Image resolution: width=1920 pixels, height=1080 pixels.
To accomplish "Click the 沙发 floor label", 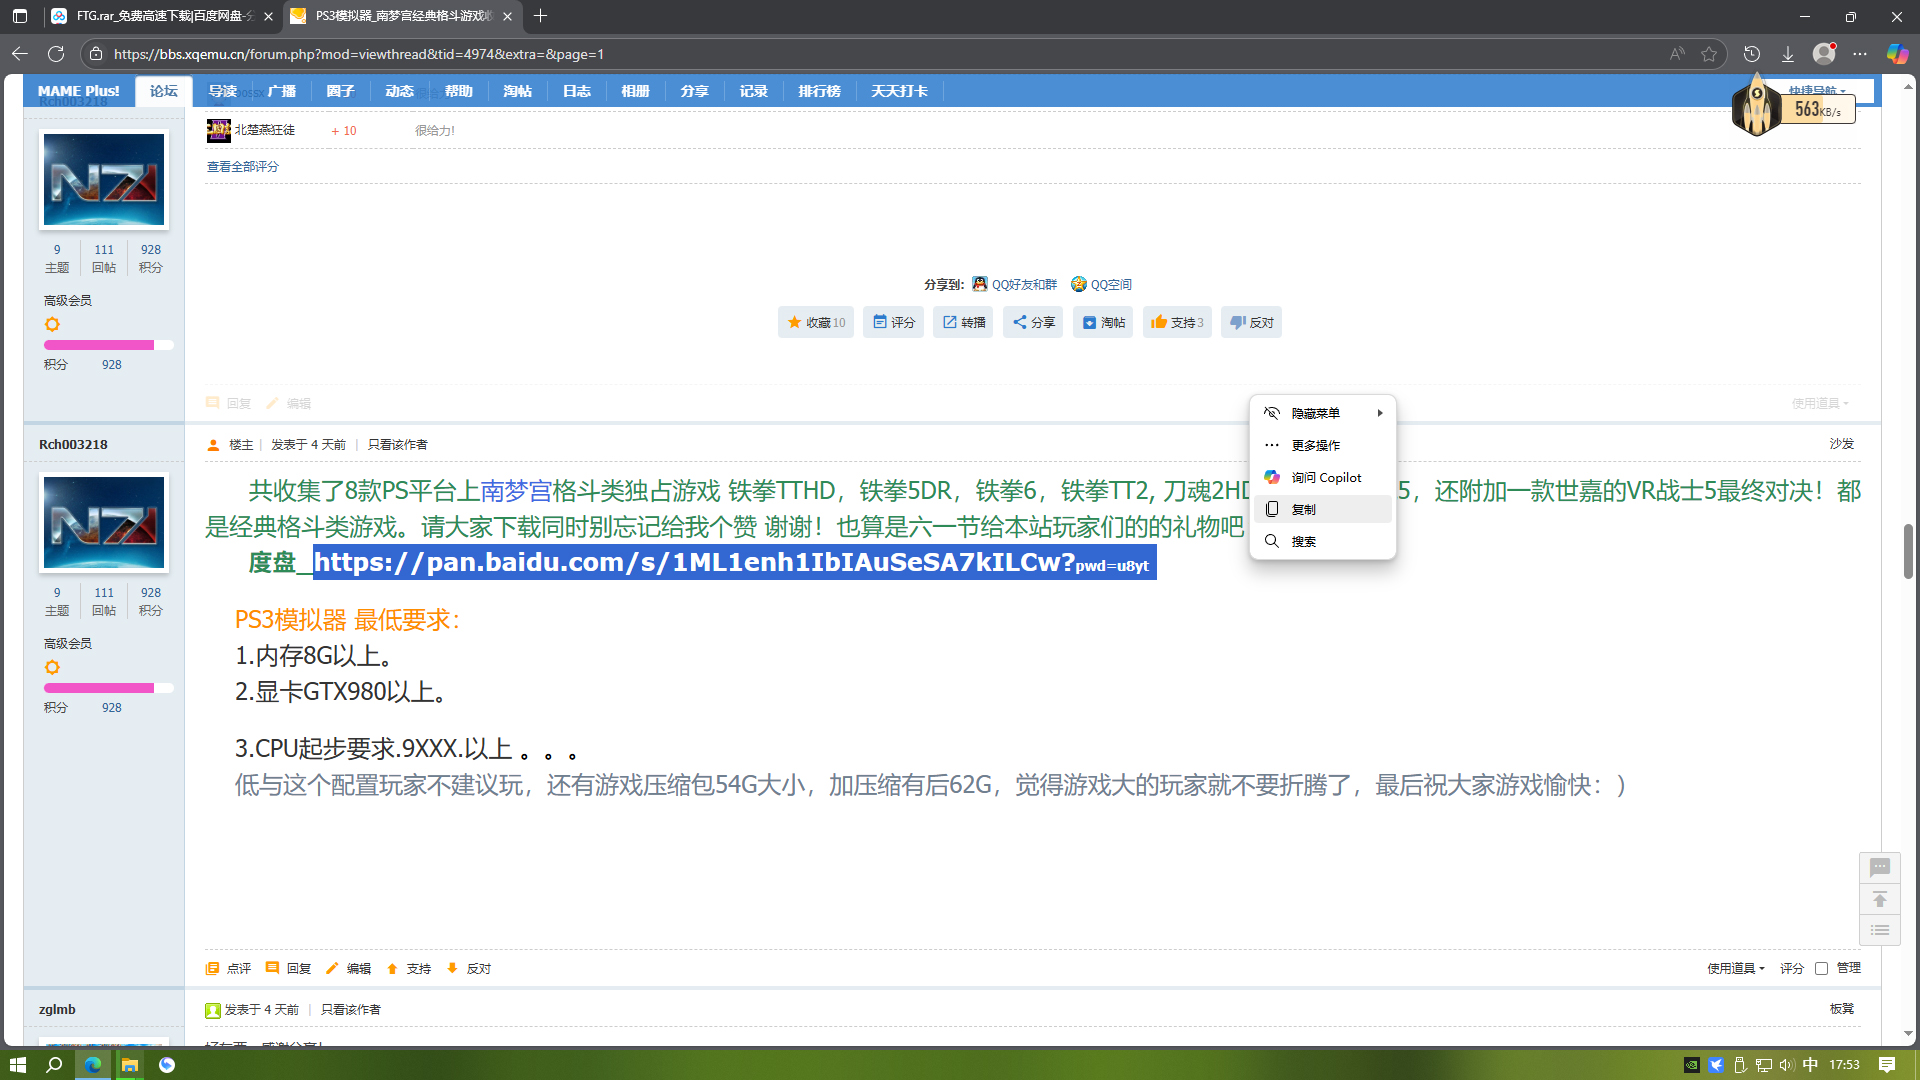I will coord(1842,444).
